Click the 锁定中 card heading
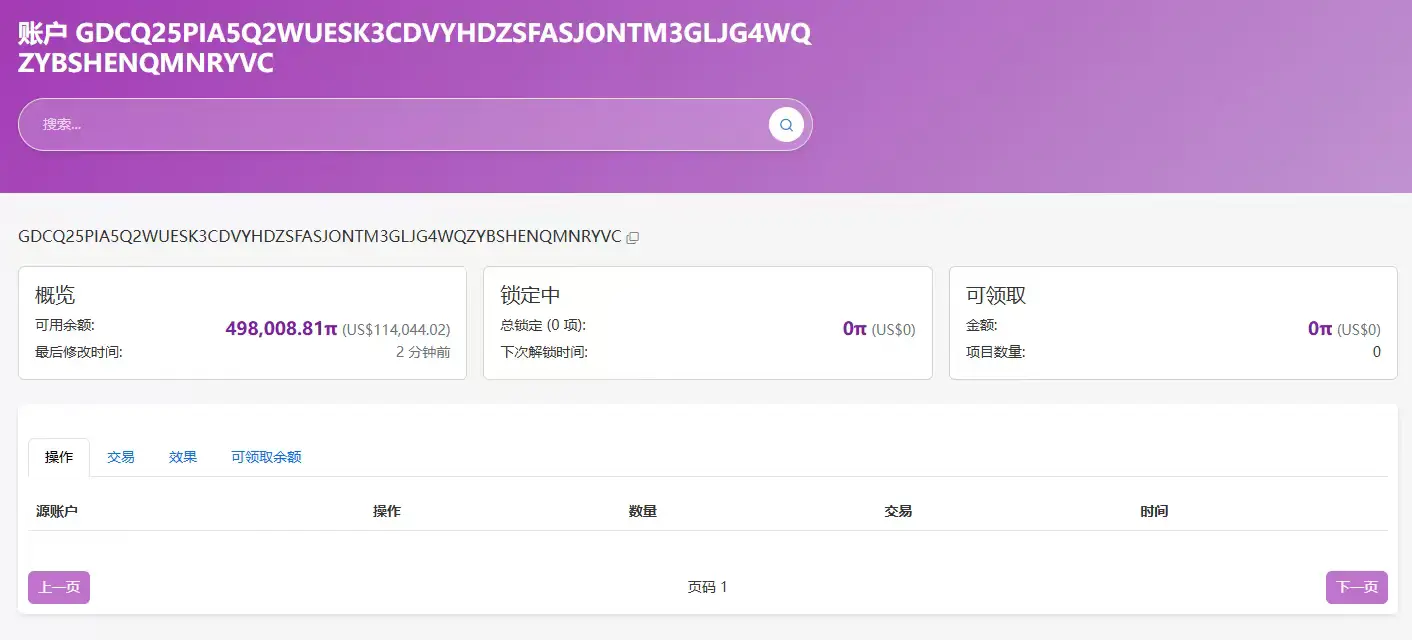This screenshot has width=1412, height=640. [530, 295]
